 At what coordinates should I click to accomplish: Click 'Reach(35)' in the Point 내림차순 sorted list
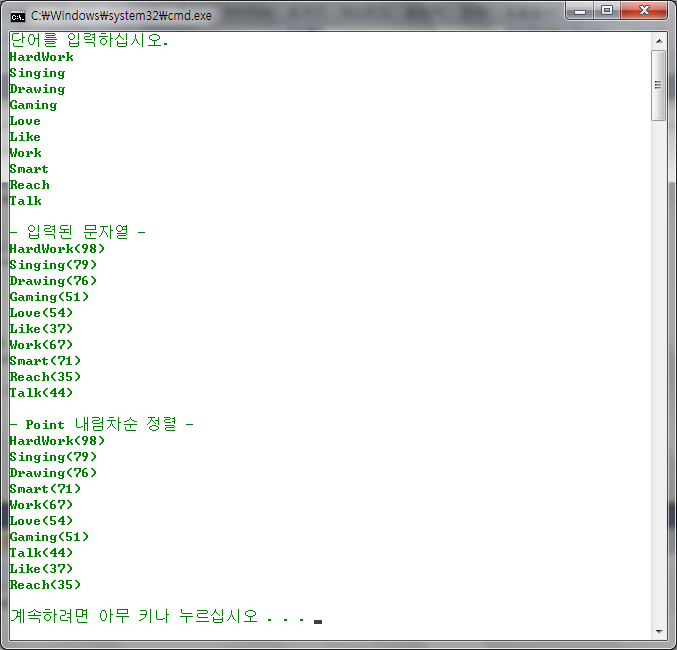(45, 584)
